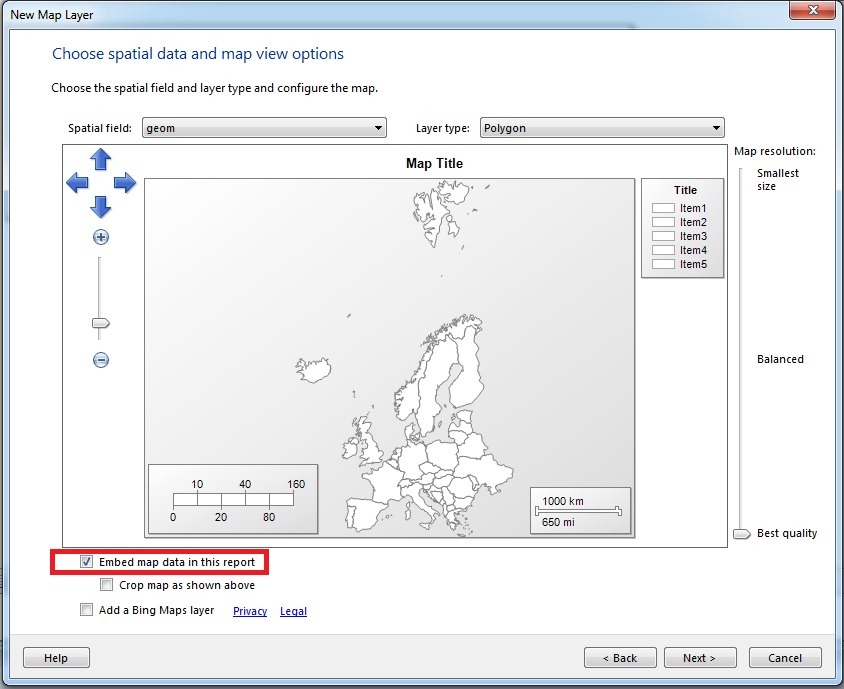This screenshot has height=689, width=844.
Task: Open the Privacy link
Action: pos(250,611)
